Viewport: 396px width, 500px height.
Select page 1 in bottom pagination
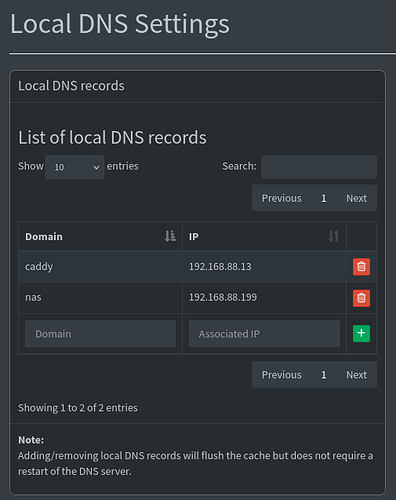324,375
